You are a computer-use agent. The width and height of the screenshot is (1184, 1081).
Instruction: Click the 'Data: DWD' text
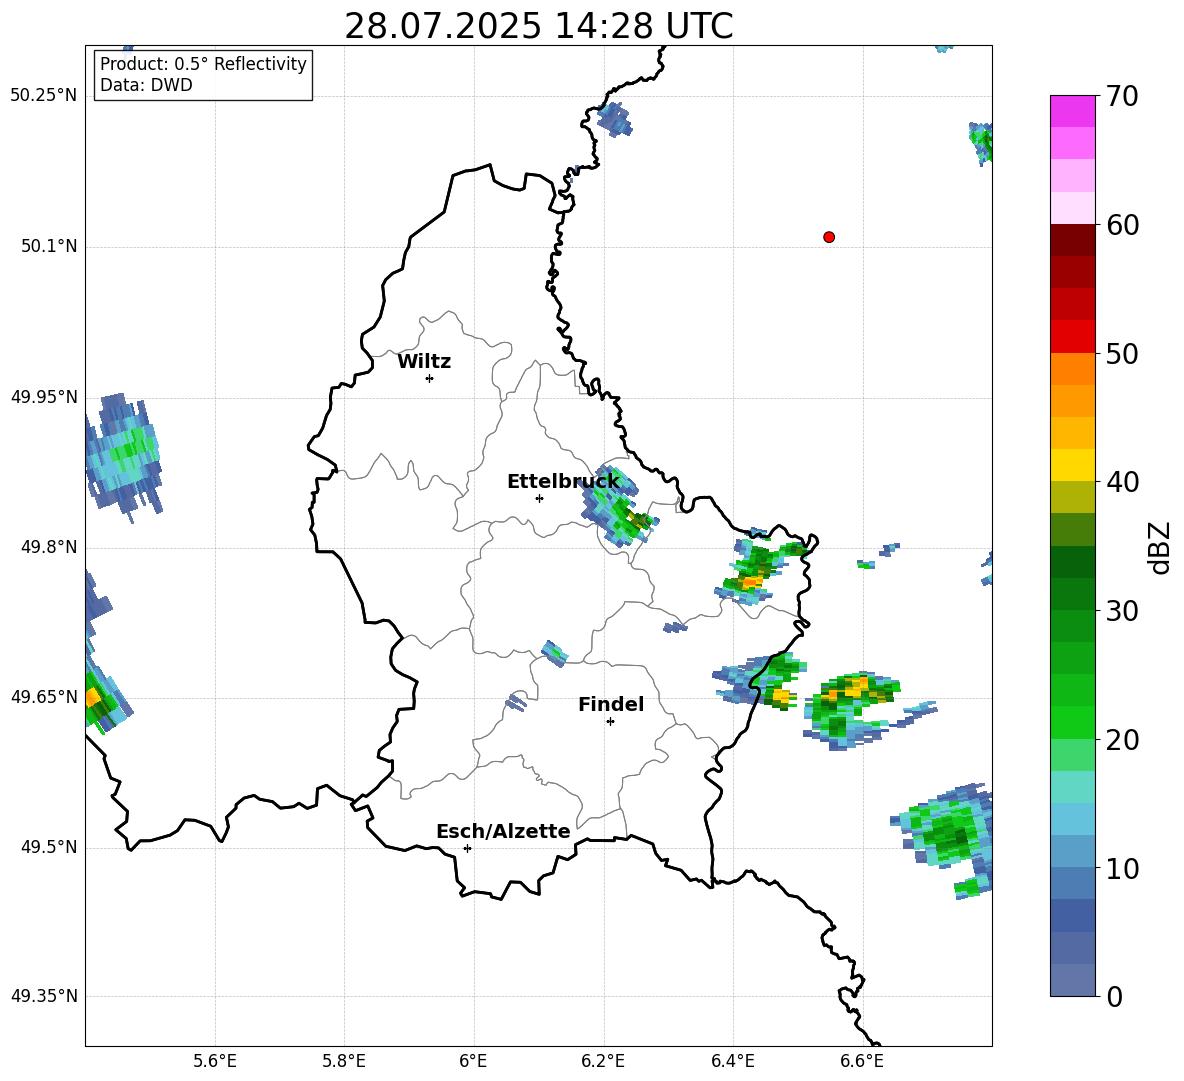coord(146,85)
